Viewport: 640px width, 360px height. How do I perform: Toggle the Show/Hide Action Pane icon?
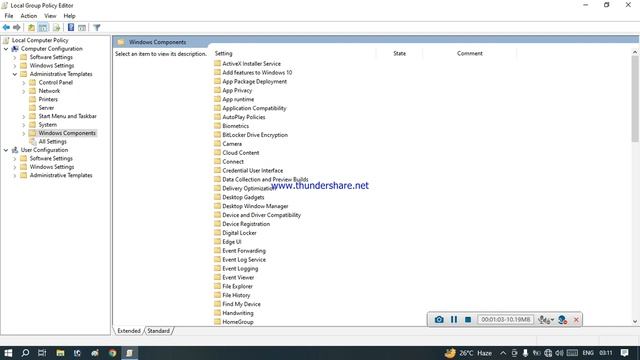[82, 28]
